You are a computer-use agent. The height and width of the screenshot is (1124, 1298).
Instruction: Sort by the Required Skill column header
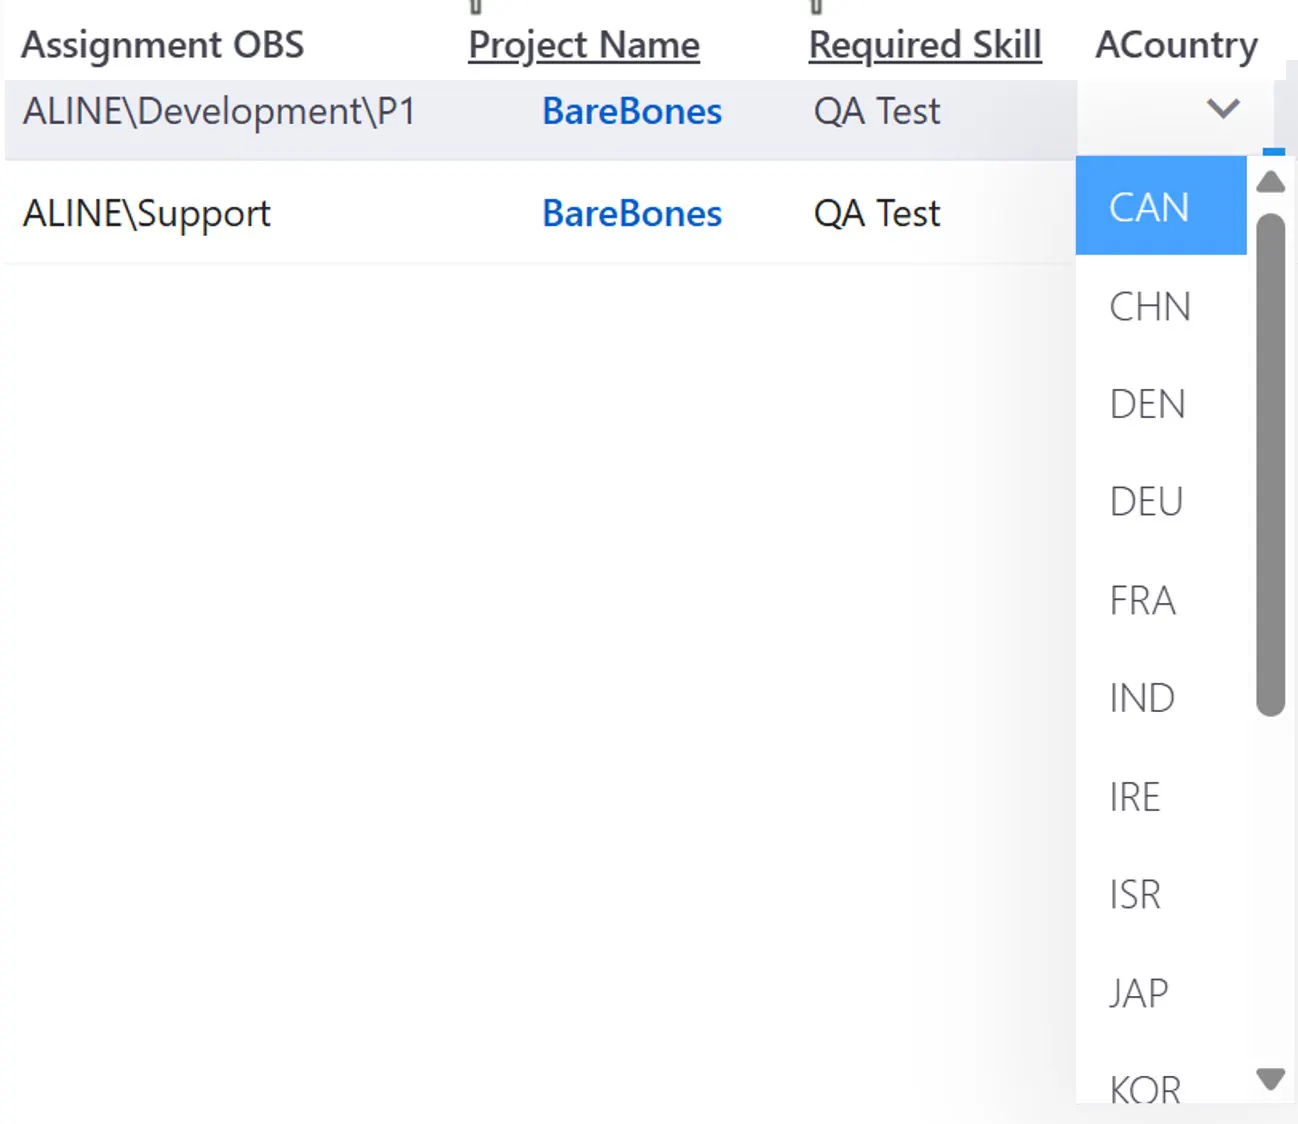[x=925, y=45]
